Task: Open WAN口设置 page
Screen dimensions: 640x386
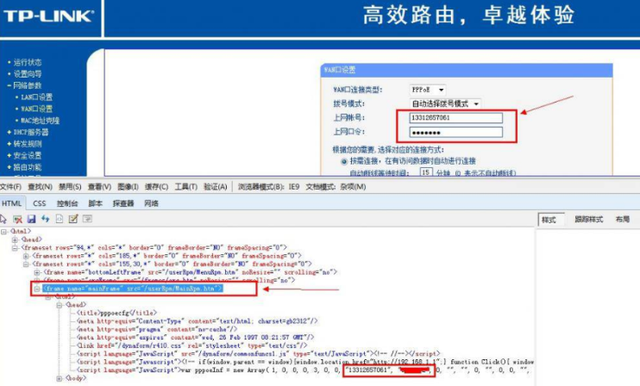Action: pos(36,109)
